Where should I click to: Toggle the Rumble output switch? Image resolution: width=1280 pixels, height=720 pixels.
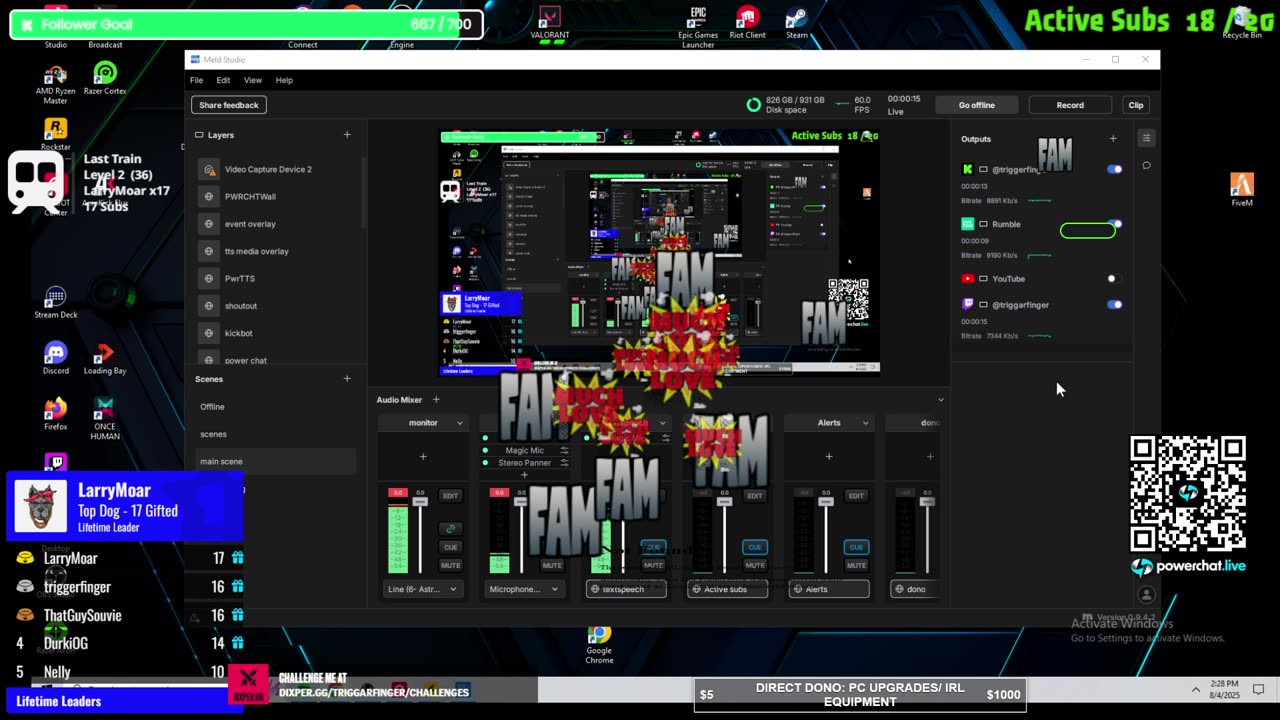pos(1114,224)
